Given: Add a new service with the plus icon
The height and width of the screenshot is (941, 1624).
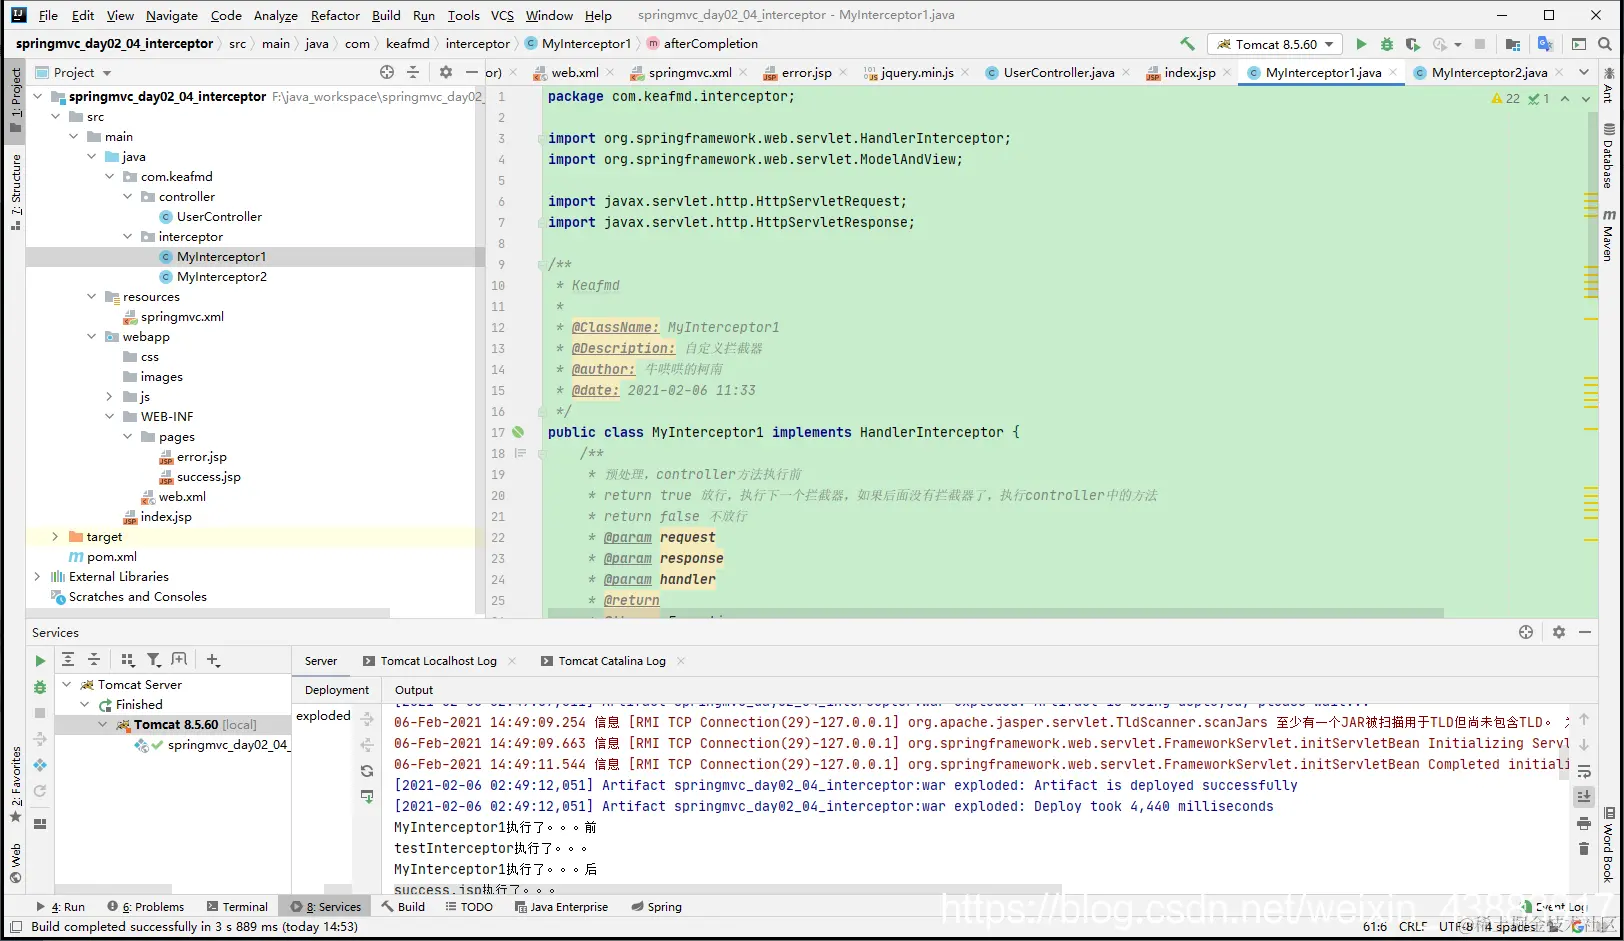Looking at the screenshot, I should (x=213, y=660).
